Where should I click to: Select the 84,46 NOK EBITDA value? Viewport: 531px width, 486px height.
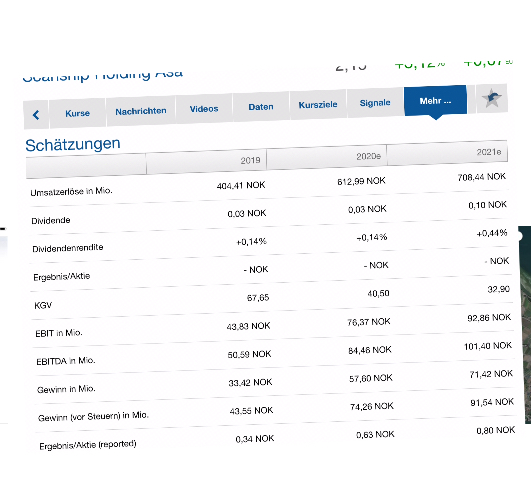[x=370, y=350]
